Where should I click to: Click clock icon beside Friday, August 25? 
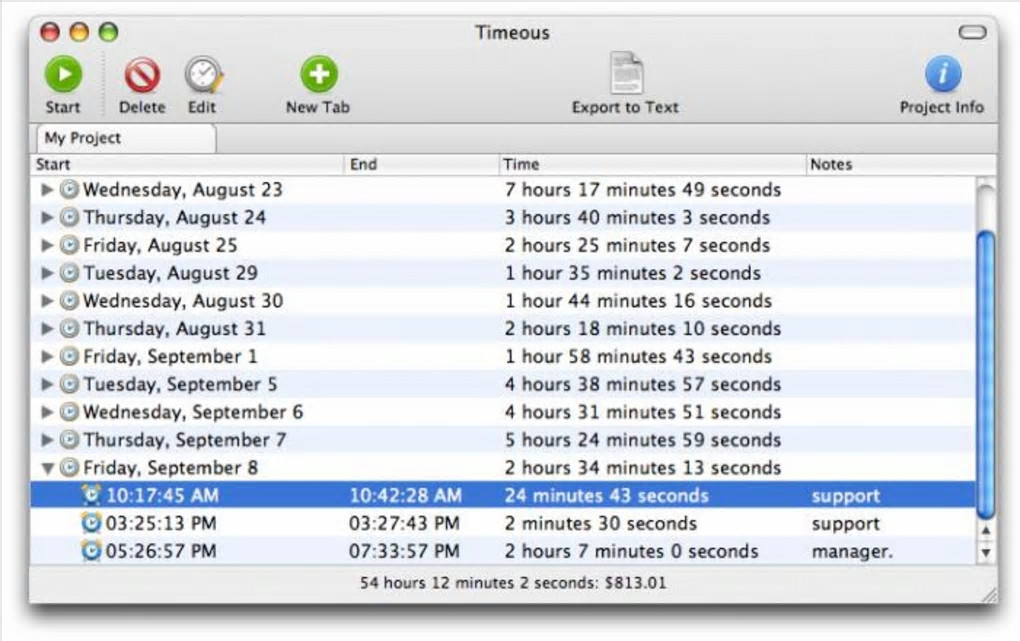(69, 245)
